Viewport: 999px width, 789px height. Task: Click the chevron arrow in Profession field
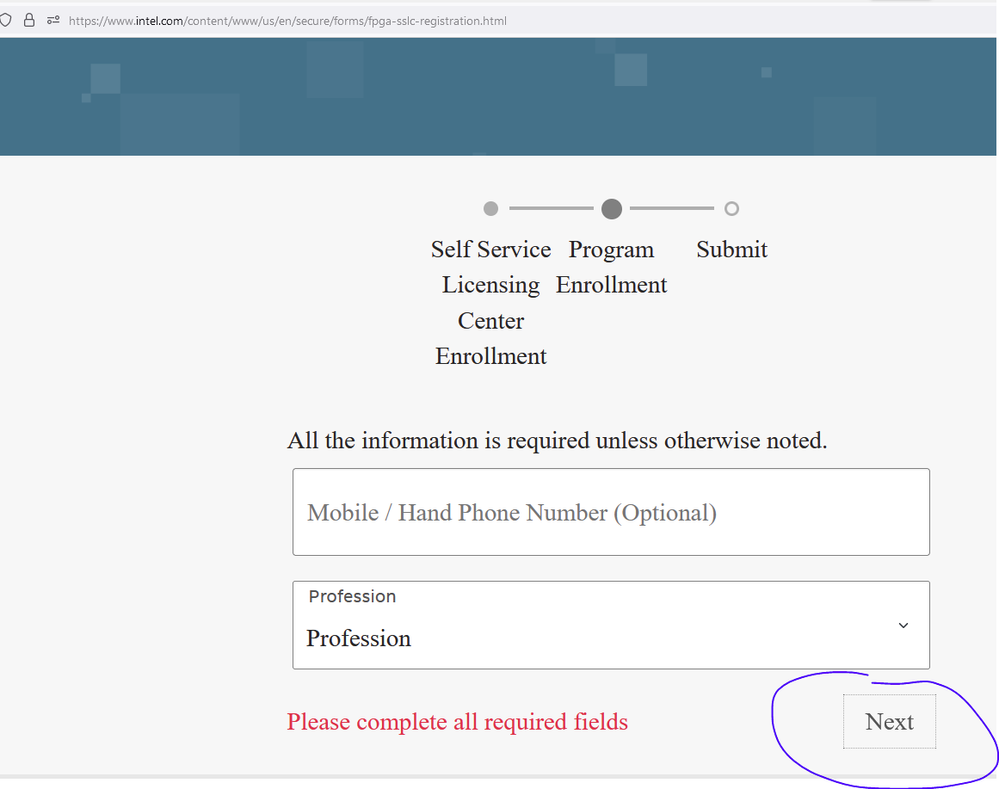pyautogui.click(x=903, y=626)
